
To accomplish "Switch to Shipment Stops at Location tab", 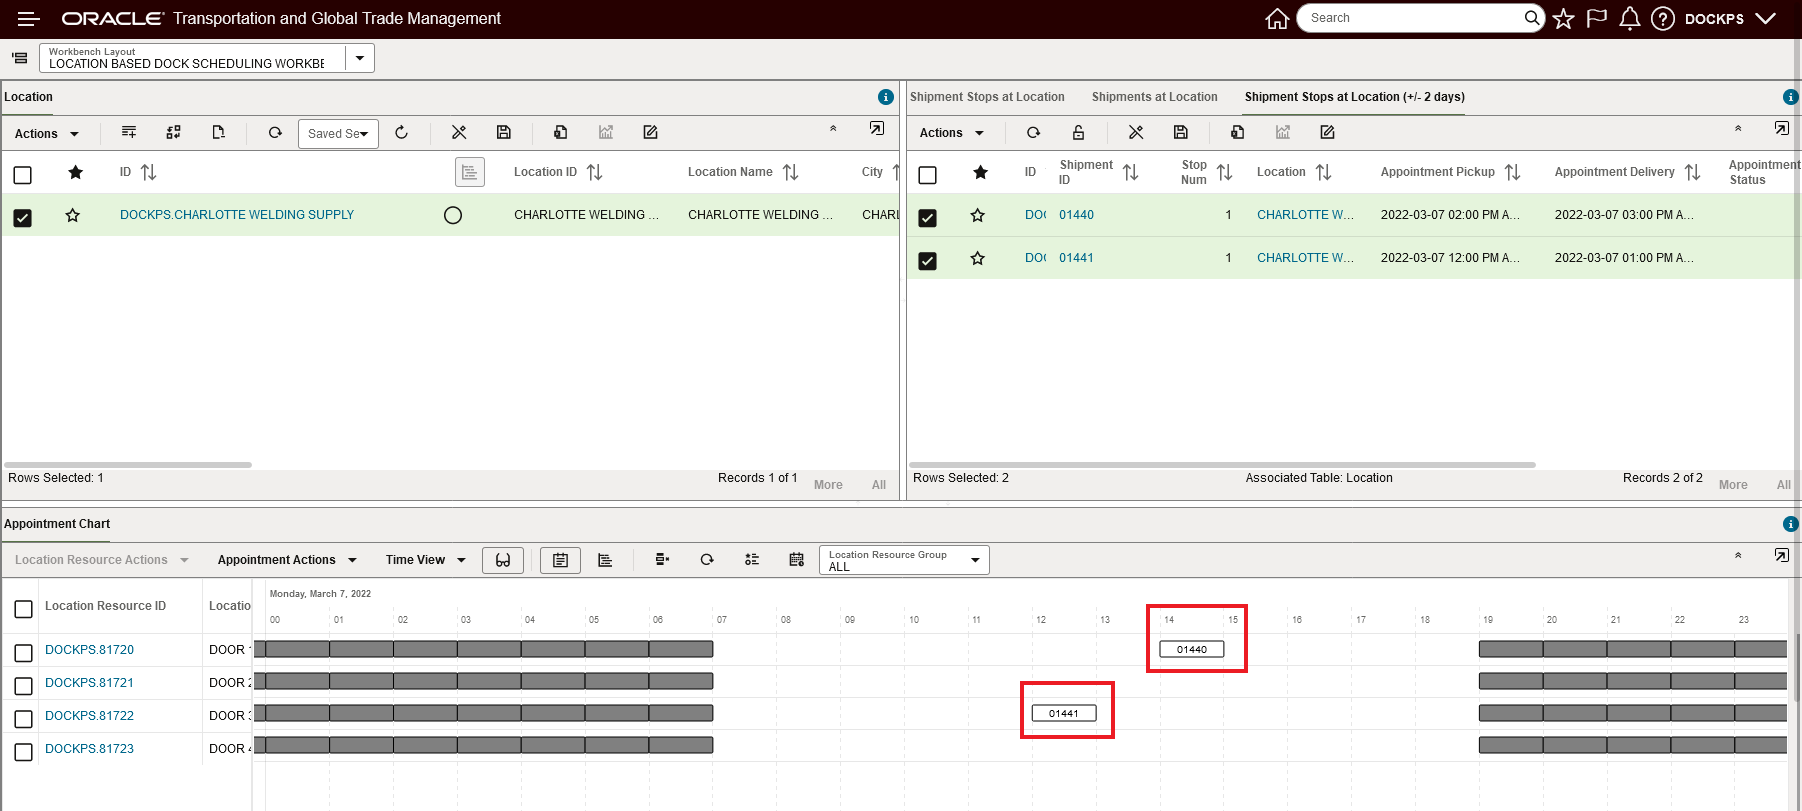I will (987, 97).
